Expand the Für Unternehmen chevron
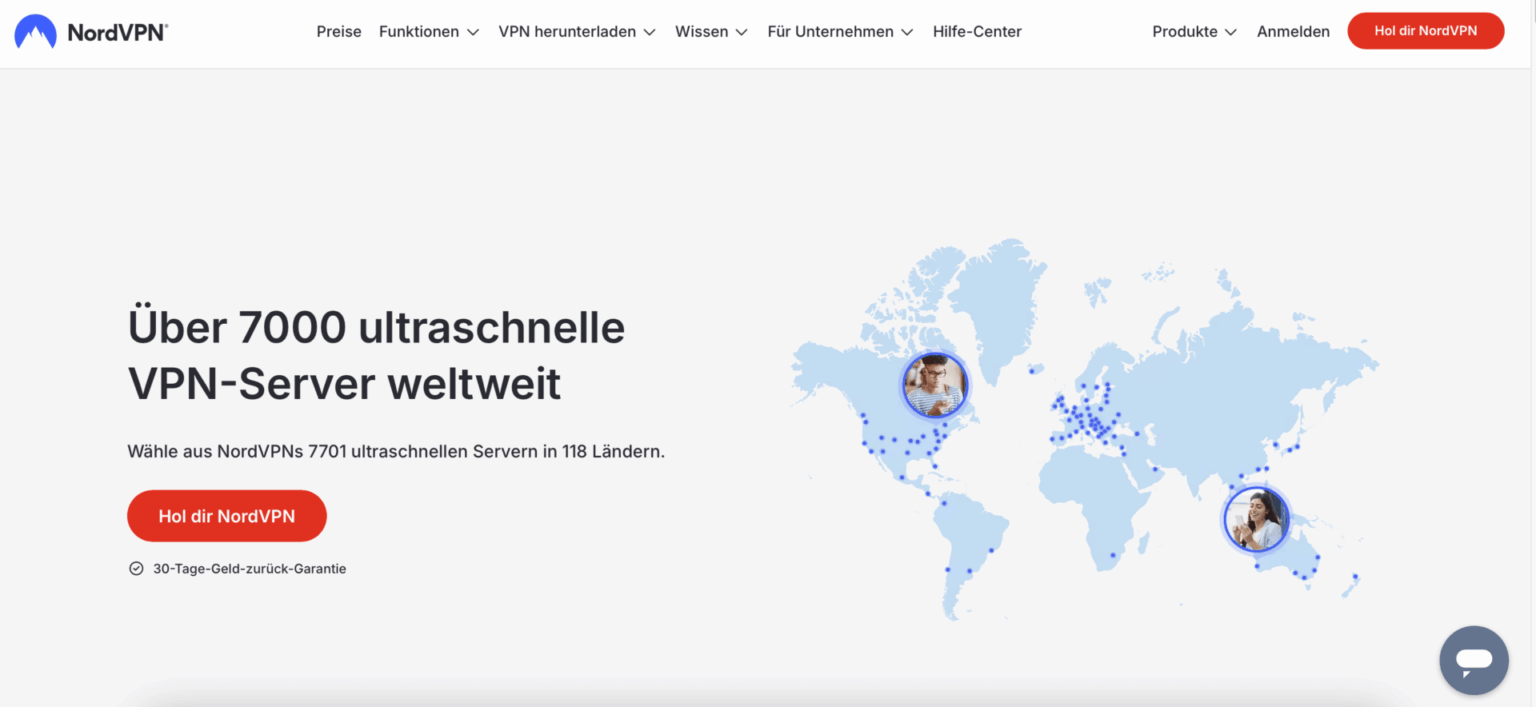The height and width of the screenshot is (707, 1536). point(907,32)
